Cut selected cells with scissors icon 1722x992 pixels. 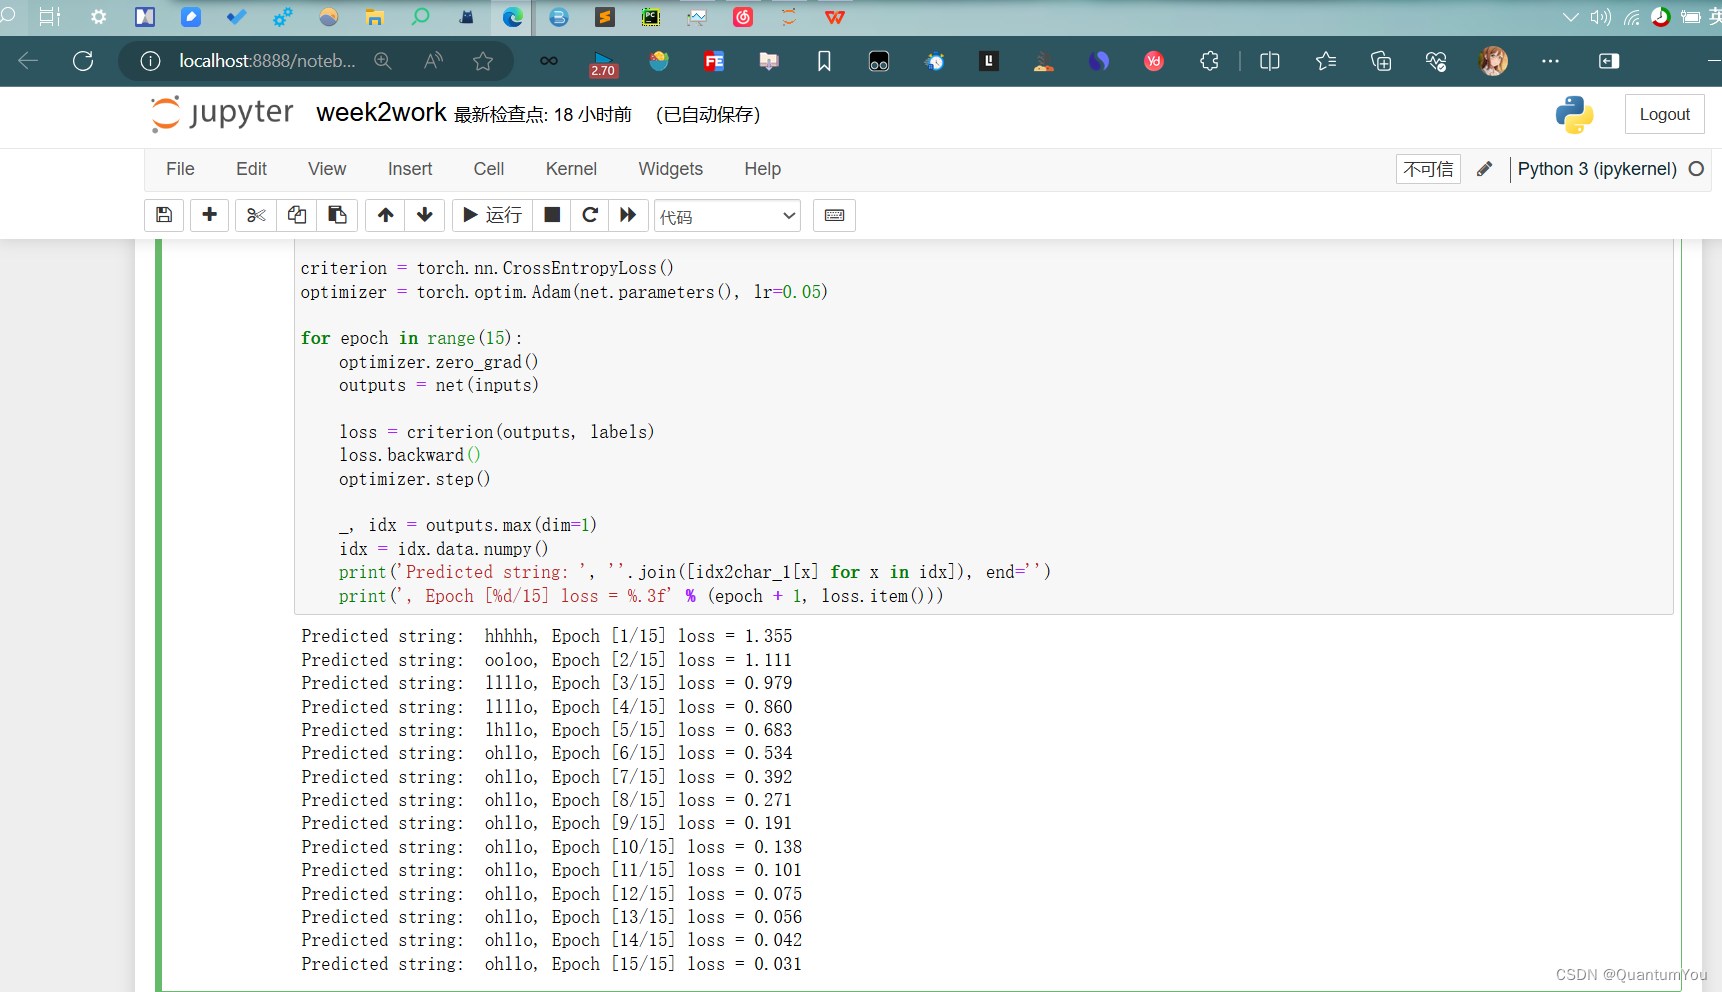tap(256, 215)
